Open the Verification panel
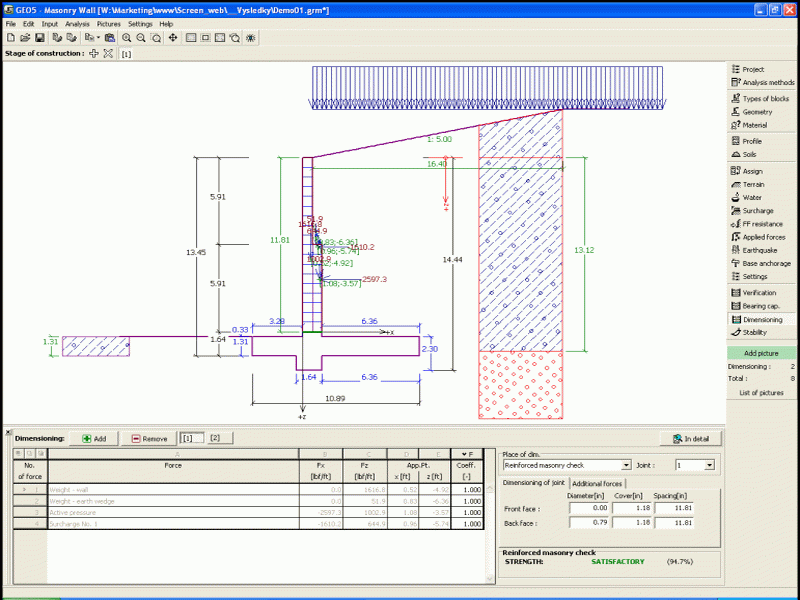Screen dimensions: 800x600 point(760,292)
